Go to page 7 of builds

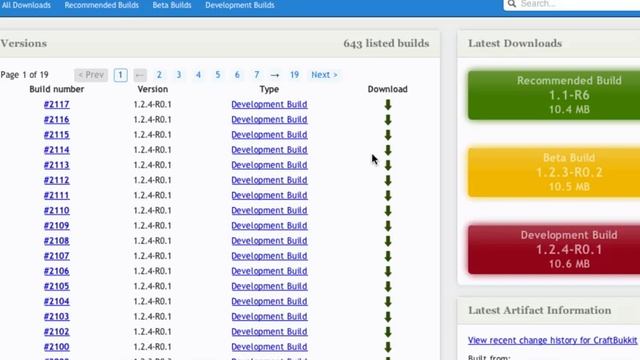point(257,75)
